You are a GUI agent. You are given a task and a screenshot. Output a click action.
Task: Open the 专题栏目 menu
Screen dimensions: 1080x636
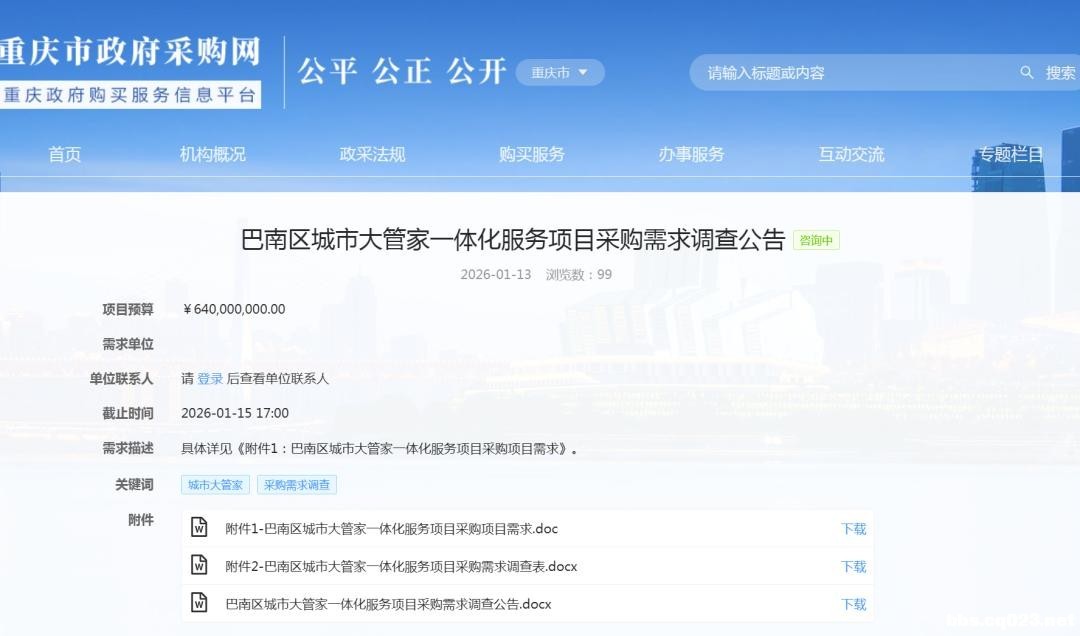(x=1010, y=154)
